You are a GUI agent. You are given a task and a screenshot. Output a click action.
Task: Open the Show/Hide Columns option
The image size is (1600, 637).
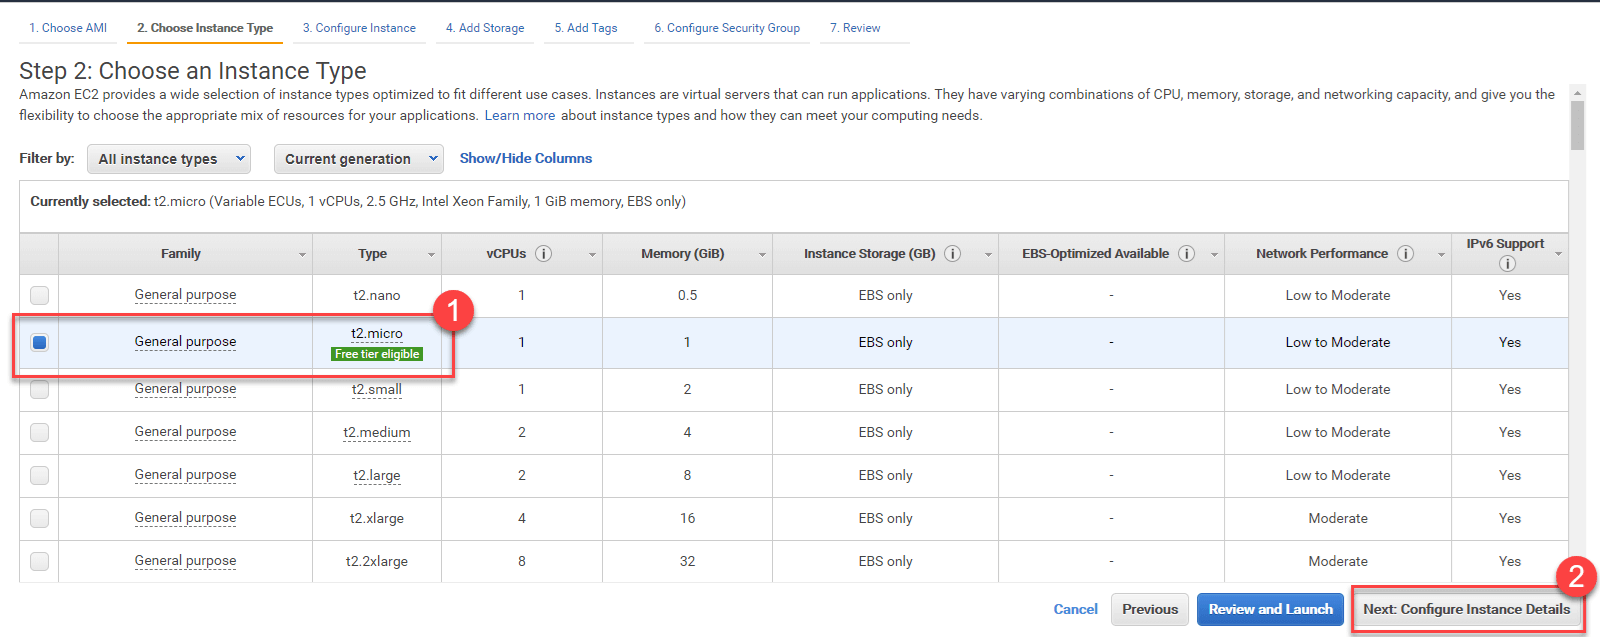point(525,158)
